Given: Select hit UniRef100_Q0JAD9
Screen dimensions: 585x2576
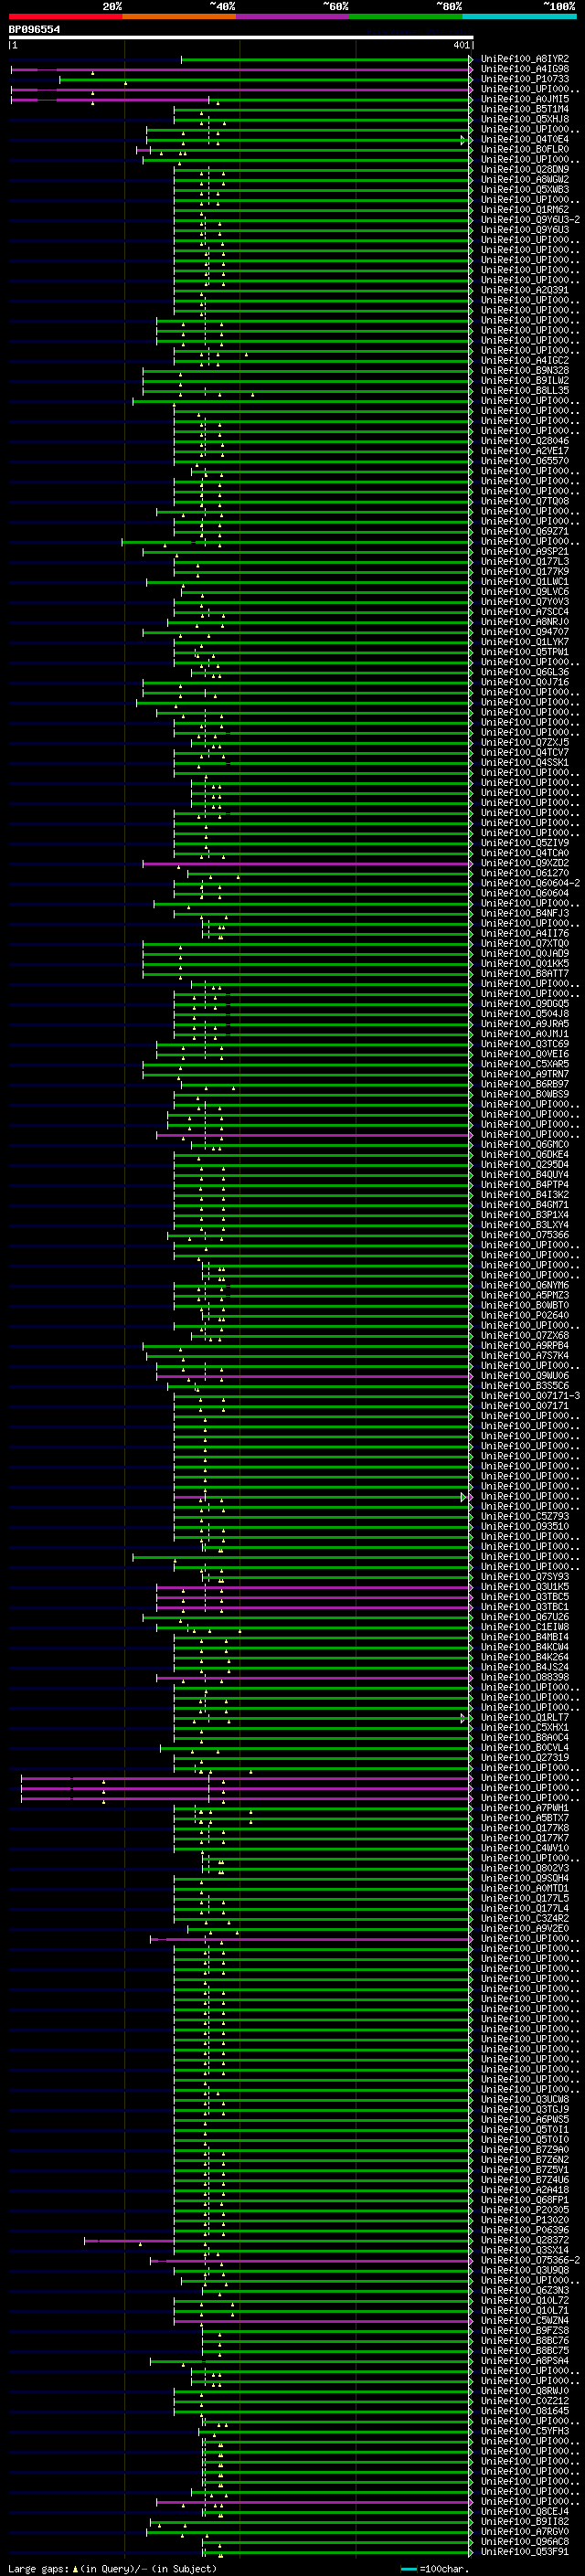Looking at the screenshot, I should tap(524, 953).
